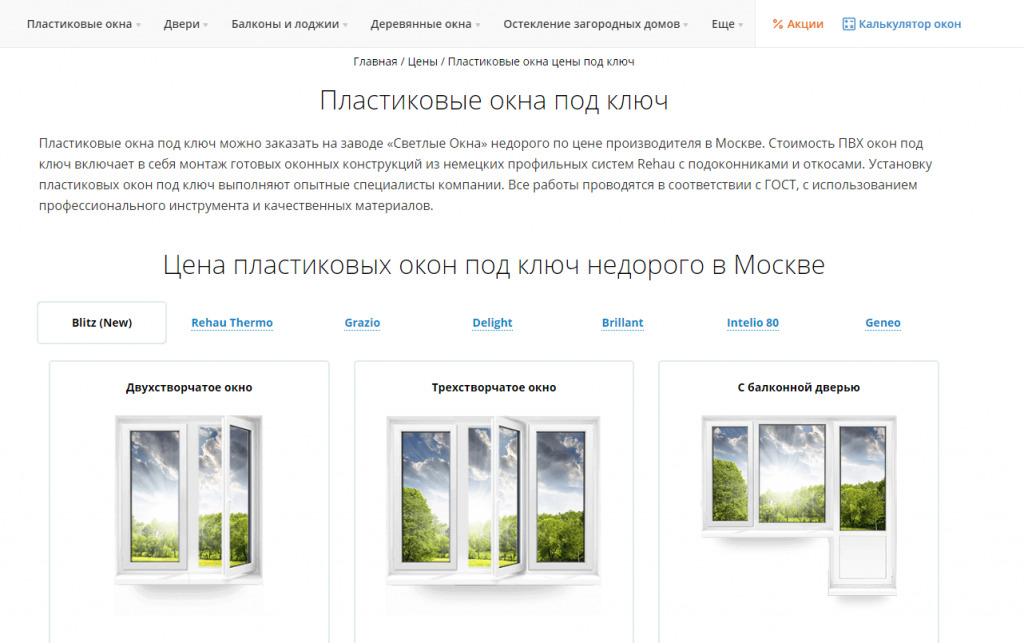Expand the Остекление загородных домов dropdown
Viewport: 1024px width, 643px height.
[x=594, y=22]
